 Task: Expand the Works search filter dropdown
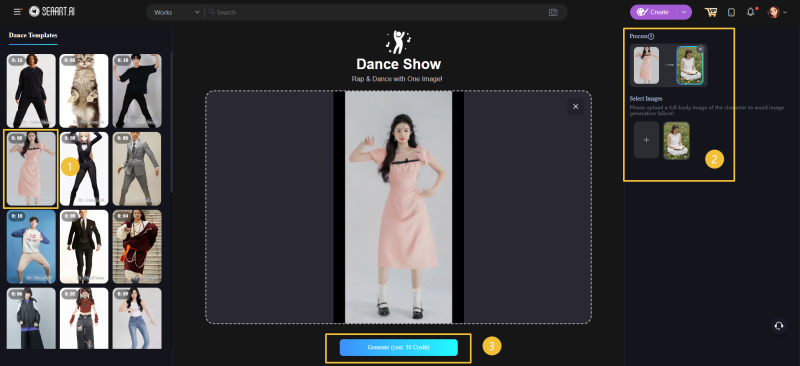(x=176, y=12)
